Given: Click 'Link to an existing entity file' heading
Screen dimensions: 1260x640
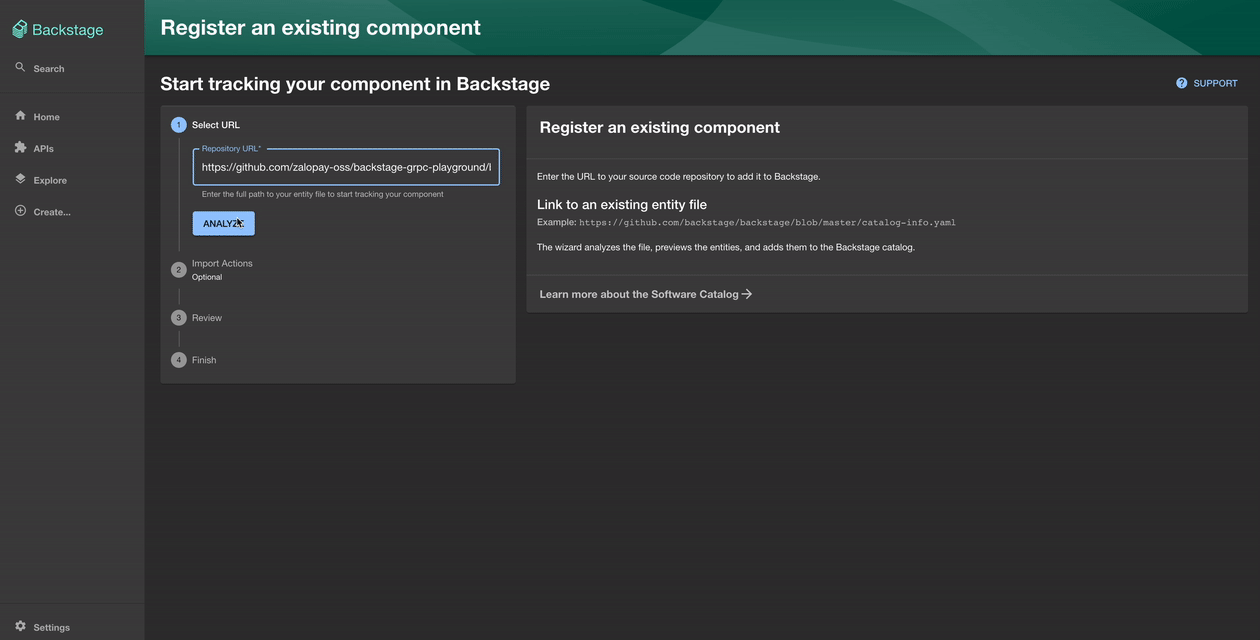Looking at the screenshot, I should 622,204.
